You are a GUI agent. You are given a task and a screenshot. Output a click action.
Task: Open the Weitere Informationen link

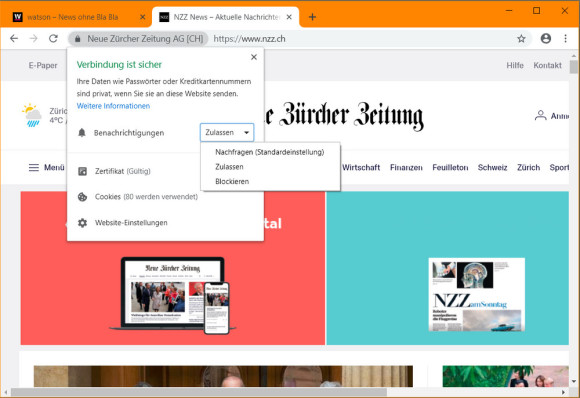tap(113, 106)
